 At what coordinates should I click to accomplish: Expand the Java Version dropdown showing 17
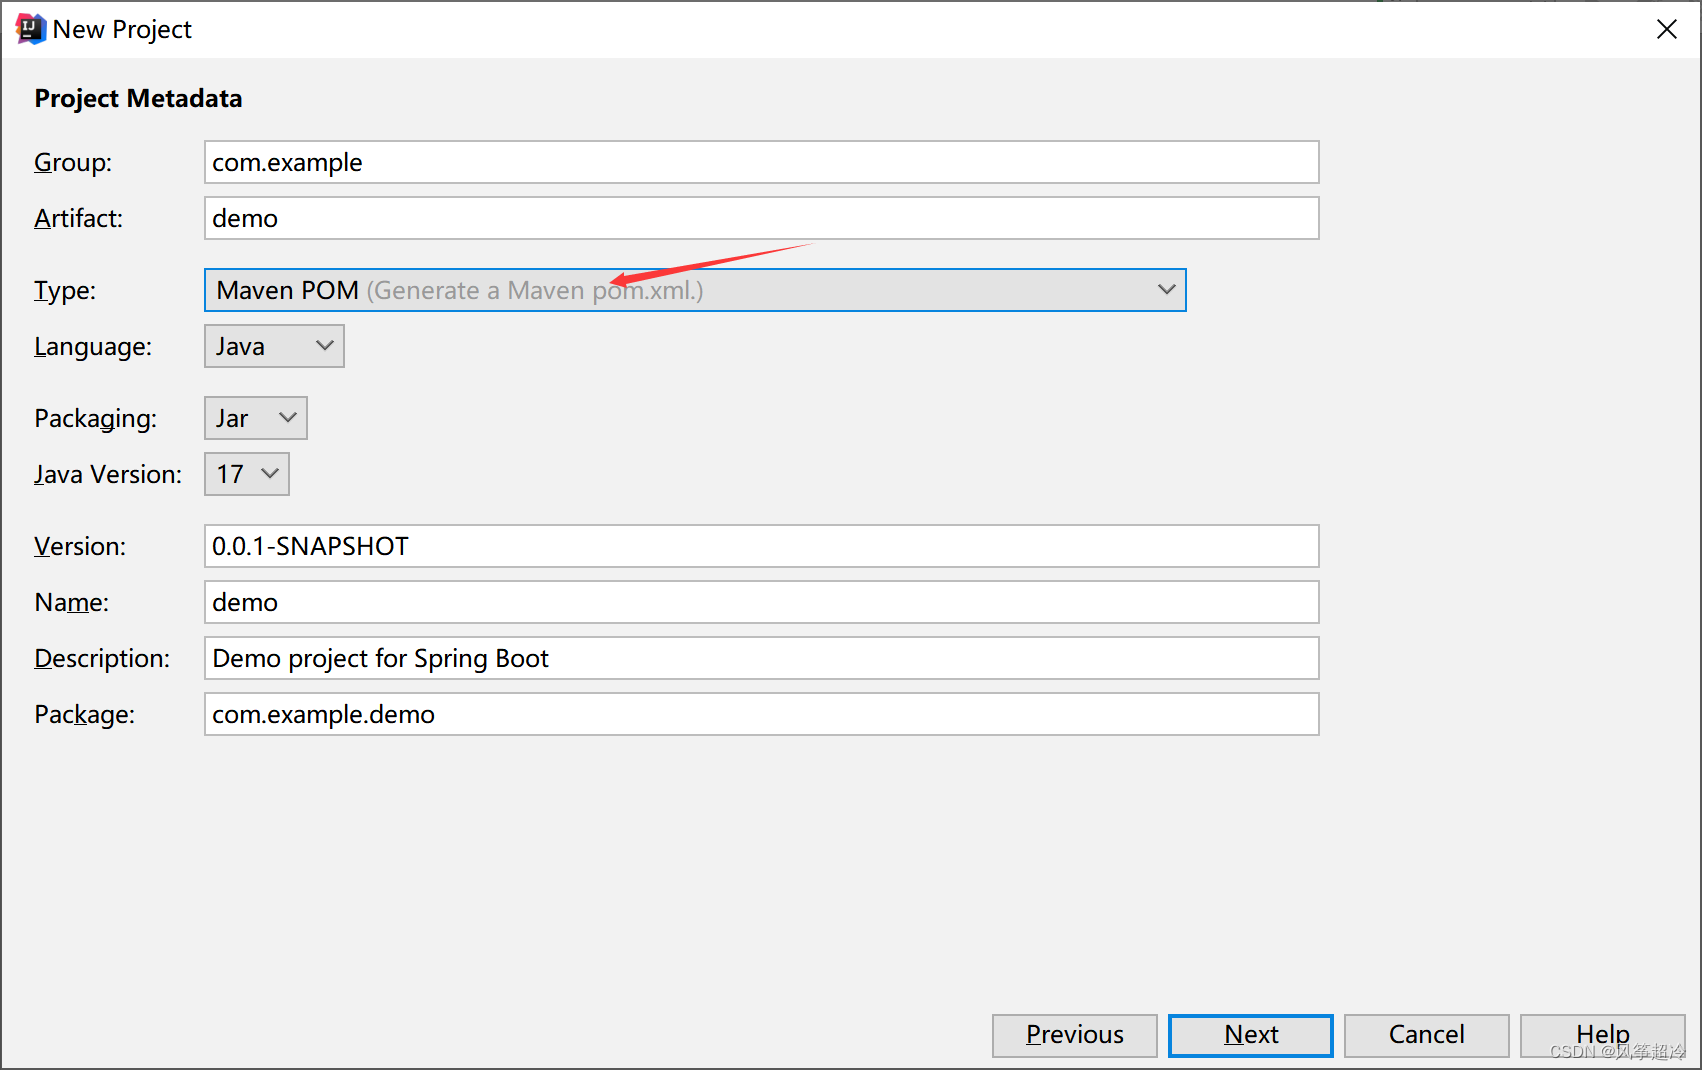(246, 474)
